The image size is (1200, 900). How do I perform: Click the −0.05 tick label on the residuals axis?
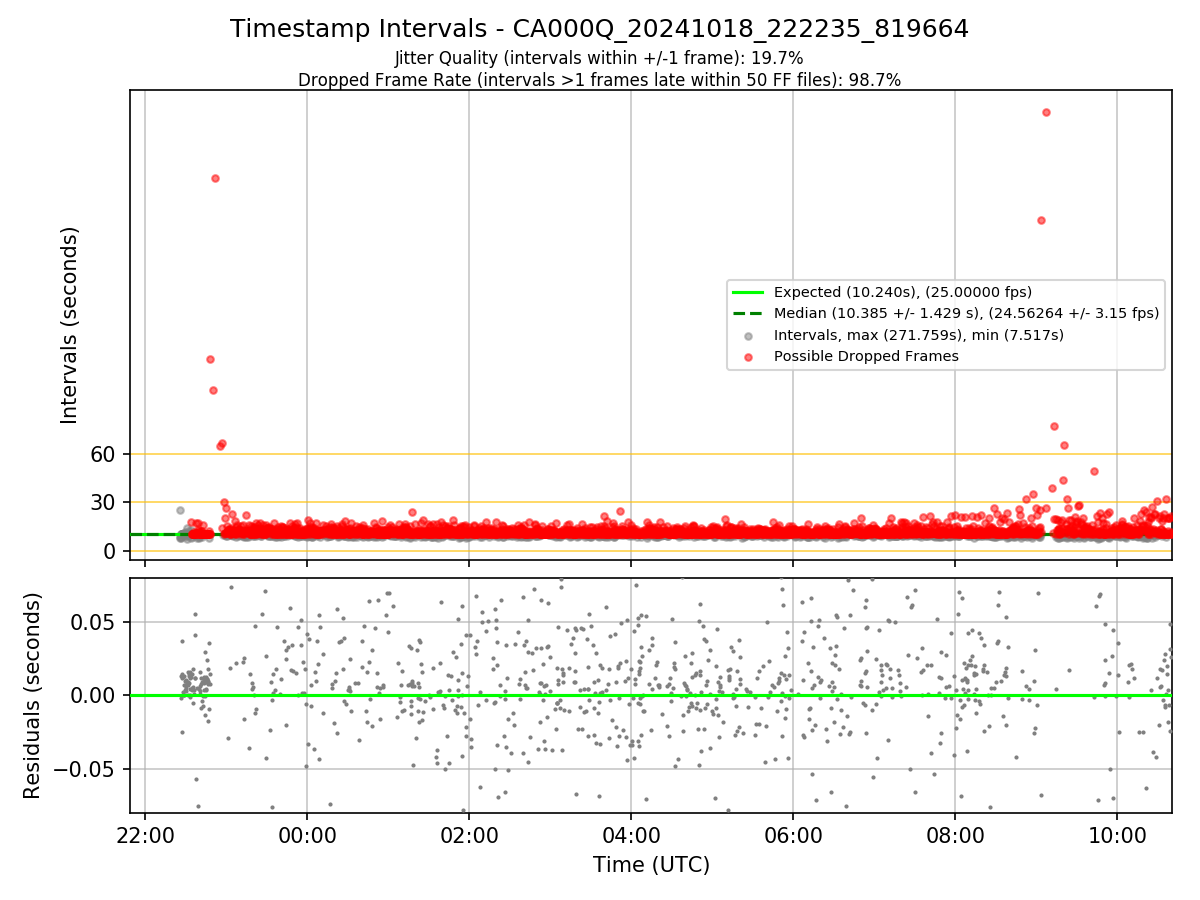86,769
